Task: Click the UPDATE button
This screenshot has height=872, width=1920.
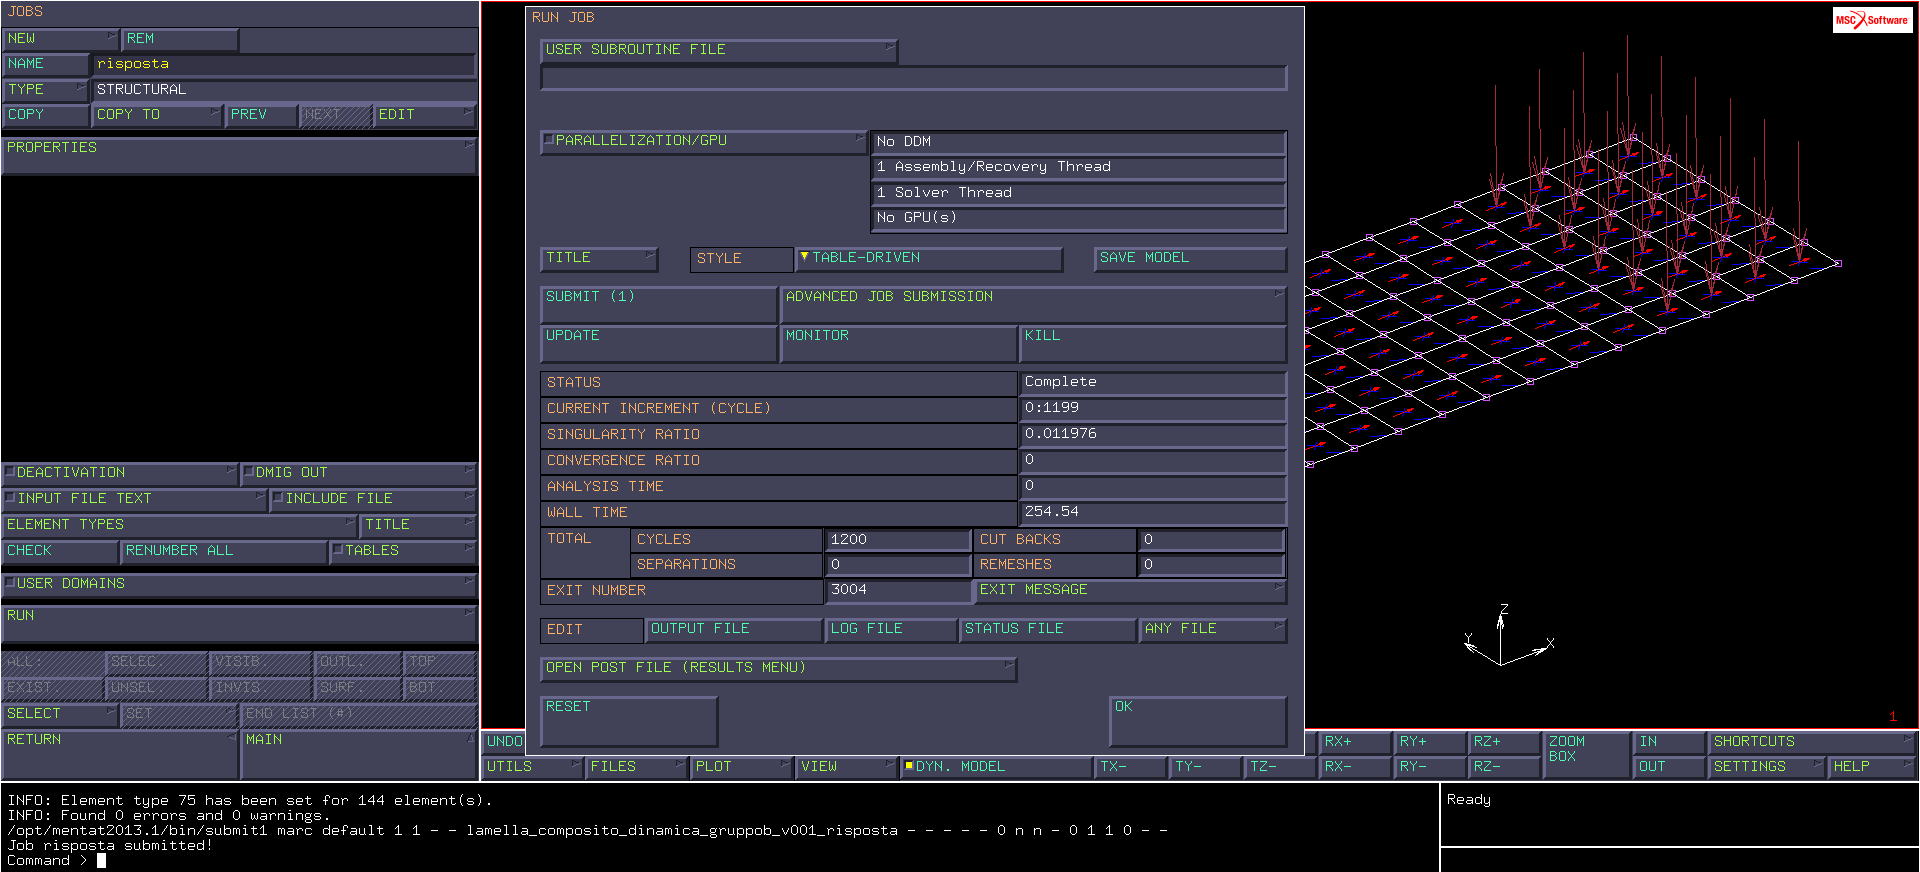Action: 658,343
